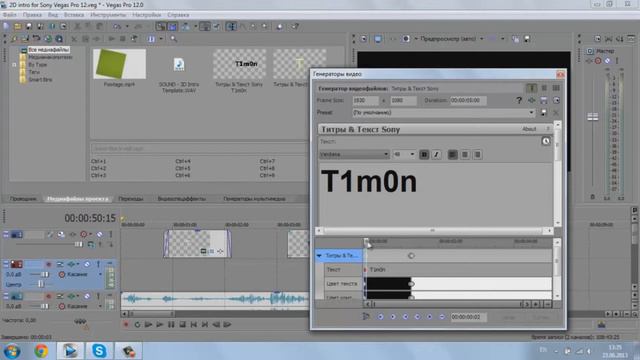The width and height of the screenshot is (640, 360).
Task: Click the blue floppy icon in generator header
Action: tap(544, 100)
